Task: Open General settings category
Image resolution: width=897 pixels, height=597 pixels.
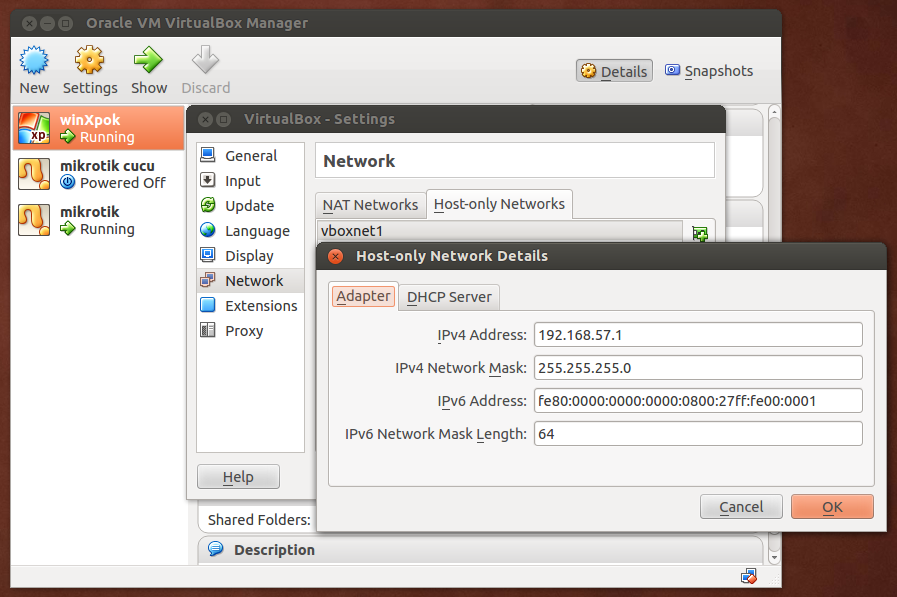Action: 251,156
